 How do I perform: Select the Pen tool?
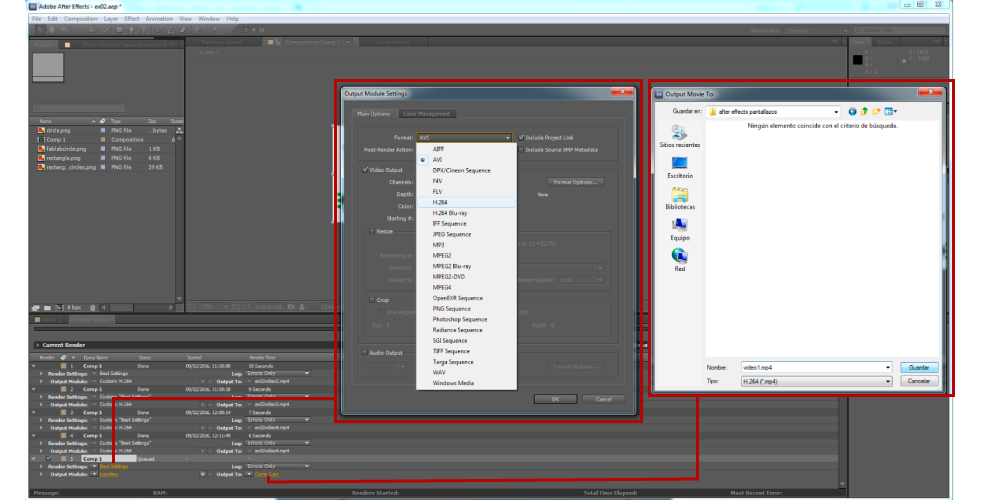coord(131,29)
